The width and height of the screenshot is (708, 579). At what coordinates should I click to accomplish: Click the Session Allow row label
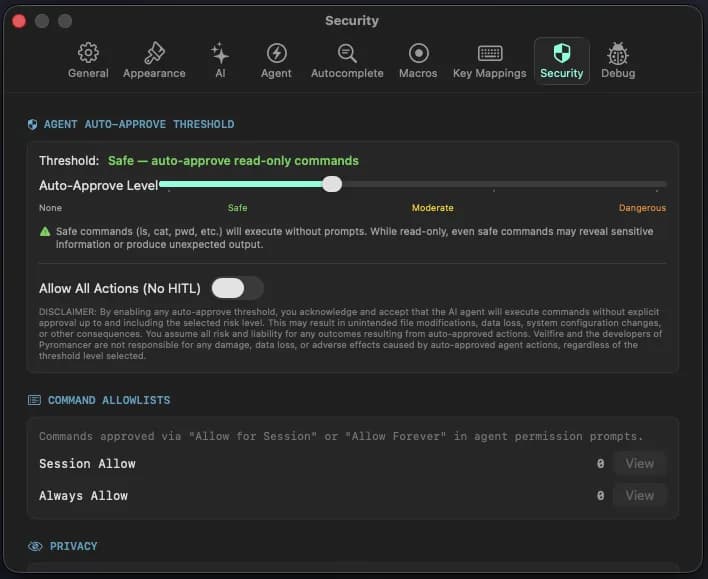tap(87, 464)
